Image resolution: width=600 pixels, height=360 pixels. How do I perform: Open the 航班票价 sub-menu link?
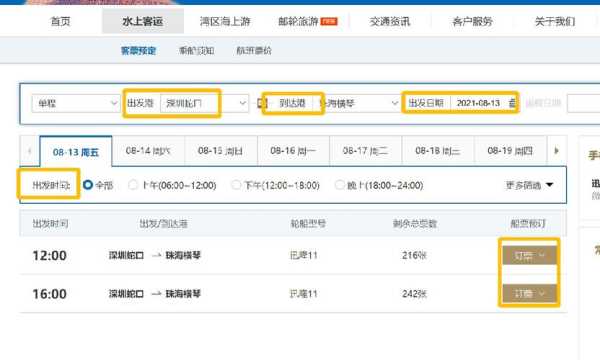254,50
